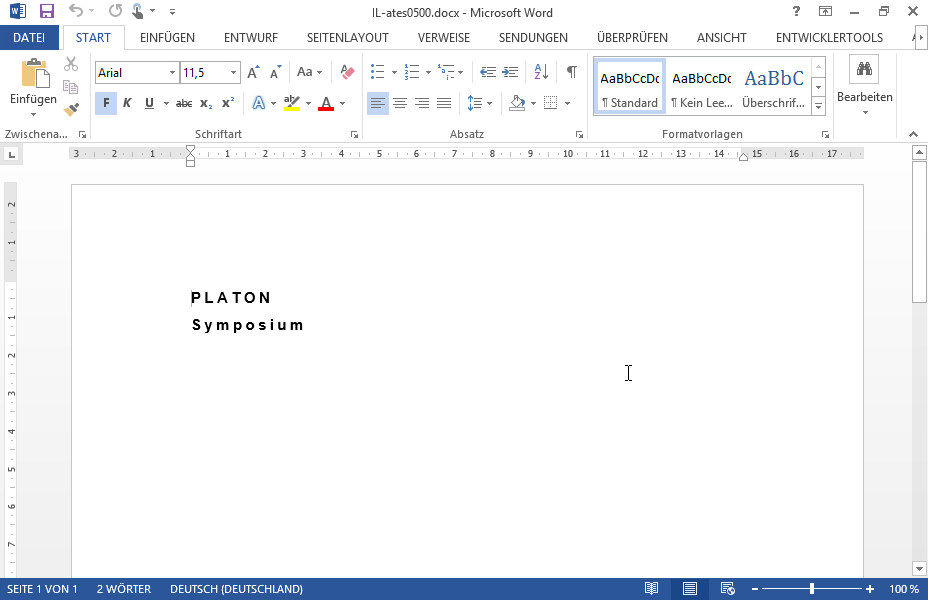
Task: Center the paragraph text
Action: [400, 104]
